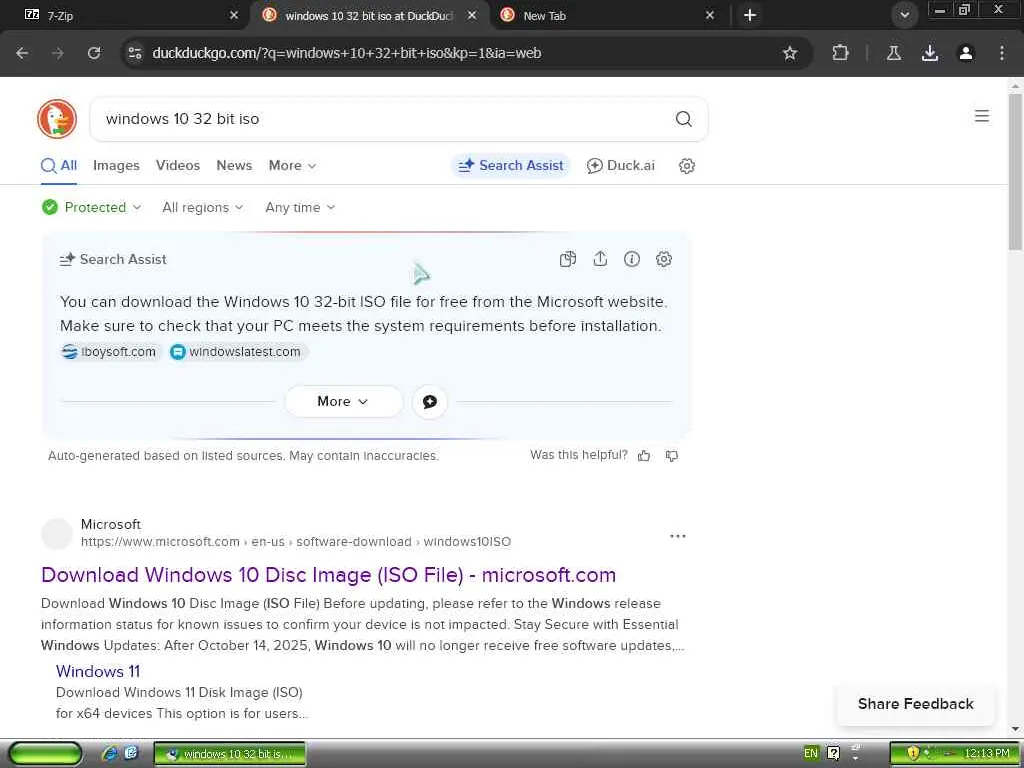Click the microsoft.com result URL
This screenshot has height=768, width=1024.
point(296,542)
